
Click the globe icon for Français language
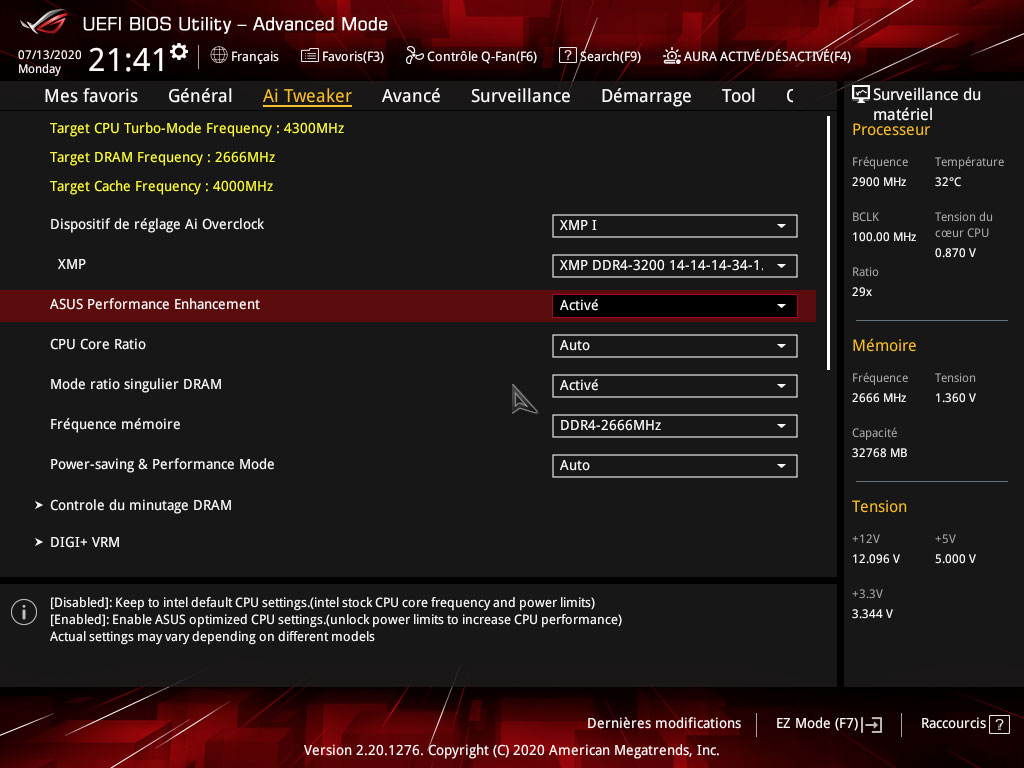[219, 56]
